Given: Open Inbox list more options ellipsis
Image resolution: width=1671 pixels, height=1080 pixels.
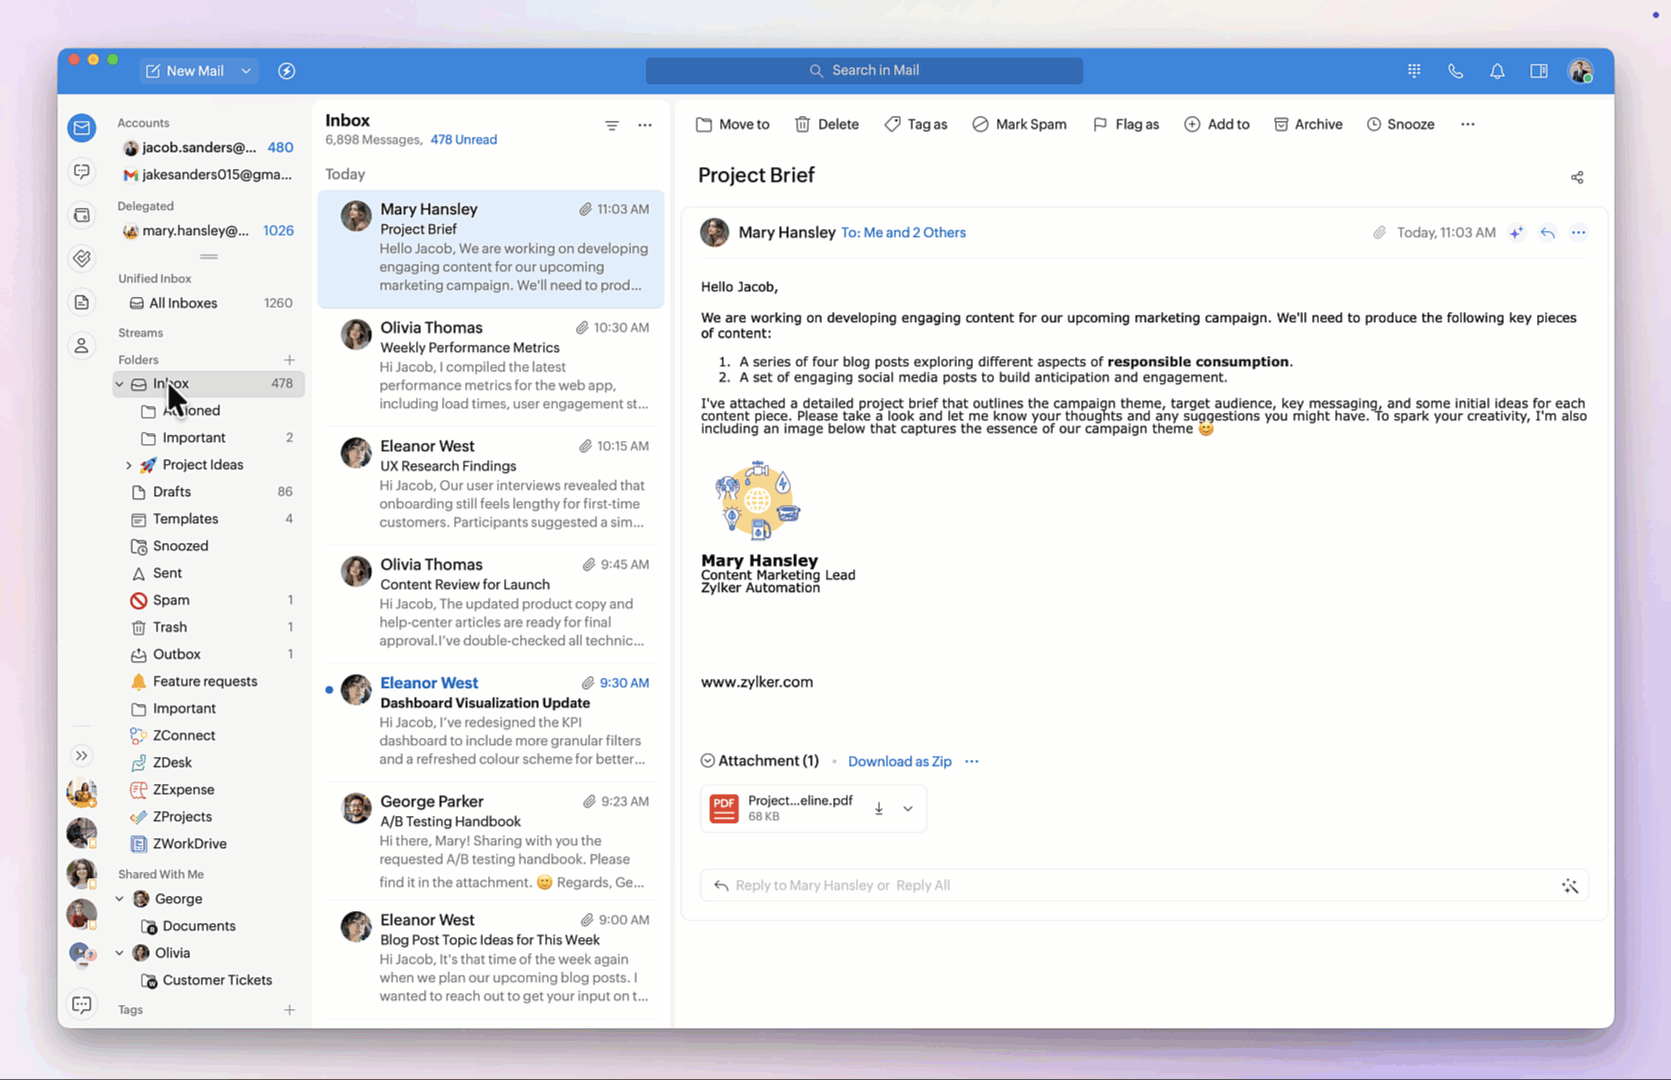Looking at the screenshot, I should (x=645, y=125).
